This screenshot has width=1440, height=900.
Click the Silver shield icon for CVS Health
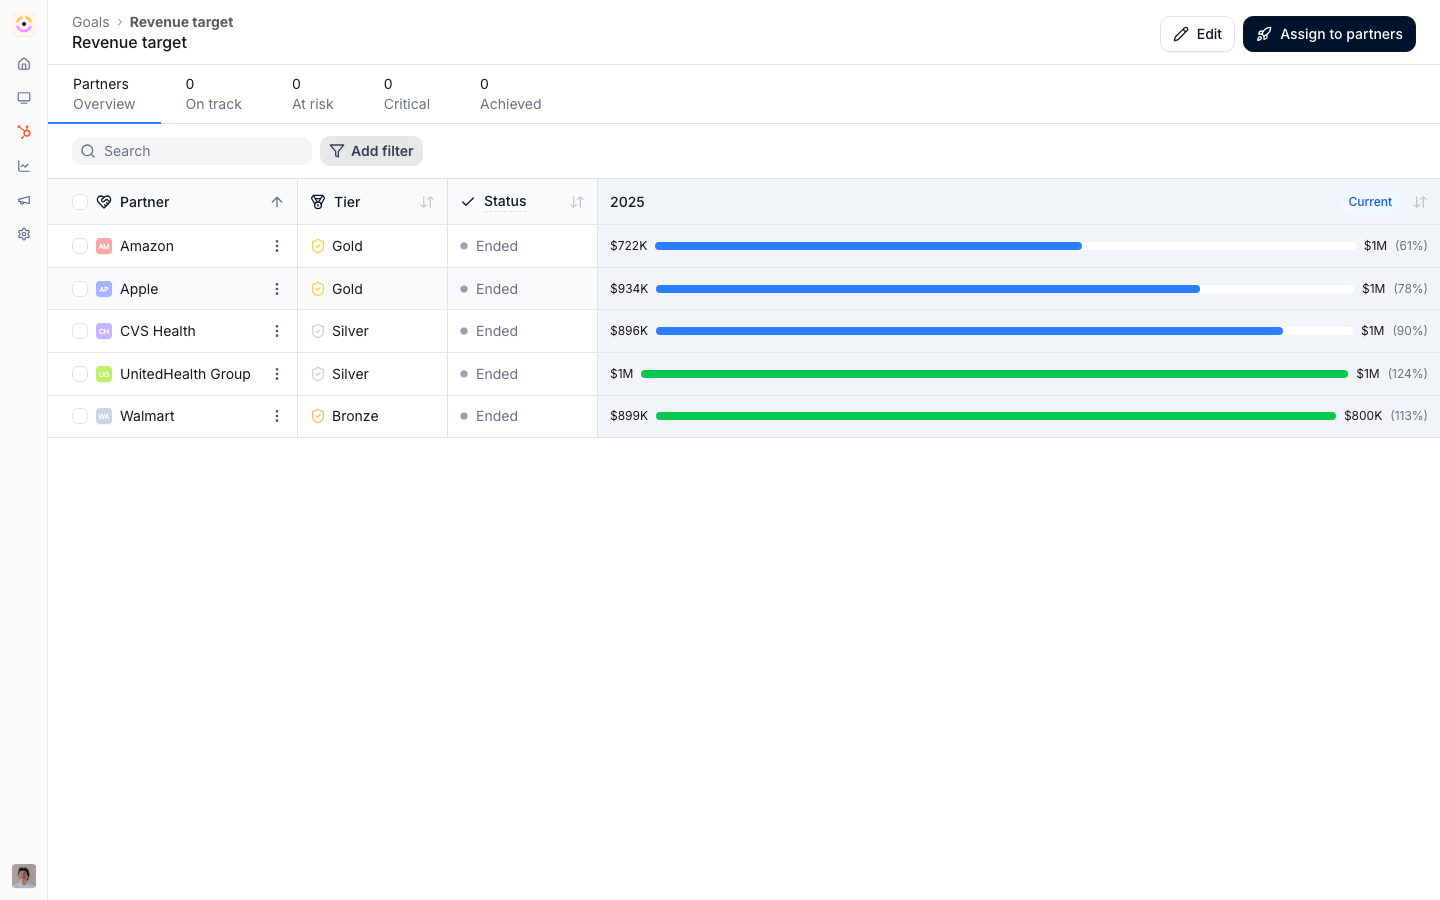pos(318,331)
